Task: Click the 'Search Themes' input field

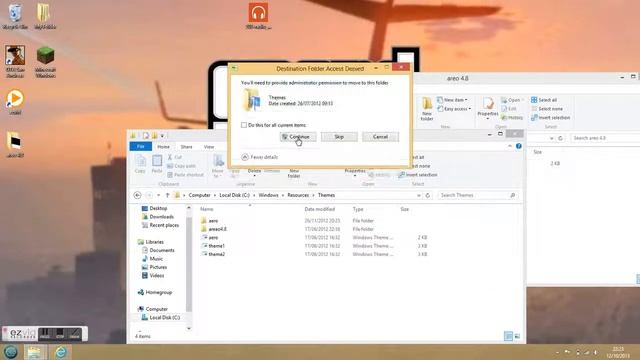Action: [x=478, y=196]
